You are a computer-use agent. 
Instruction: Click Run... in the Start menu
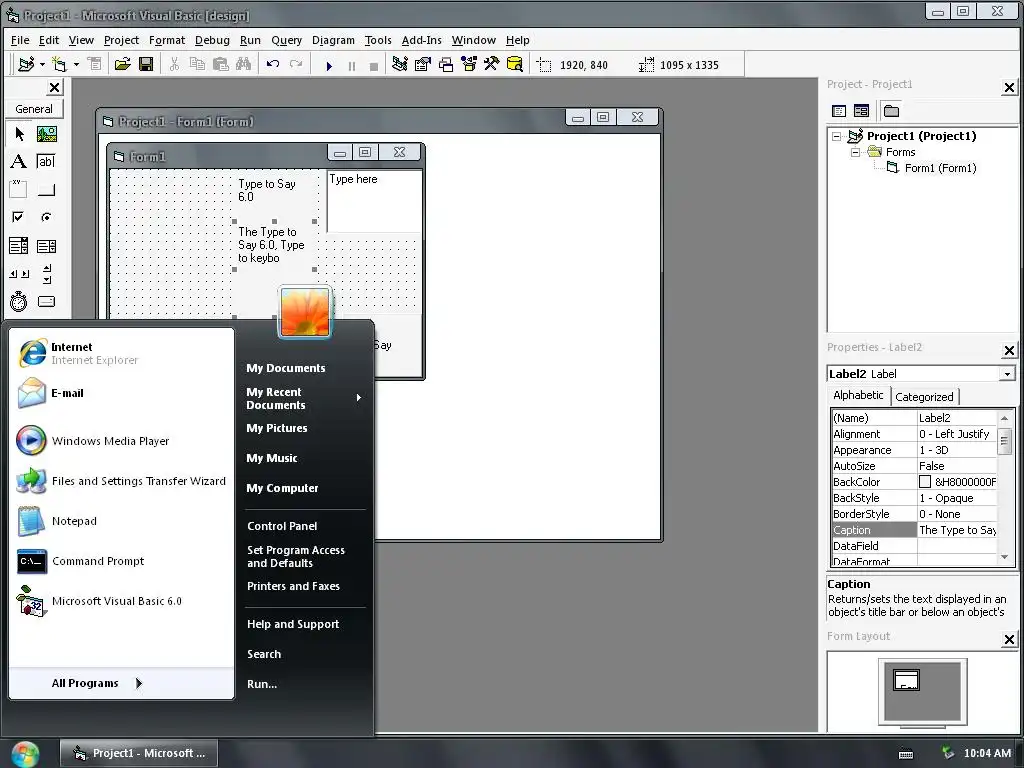(x=262, y=684)
